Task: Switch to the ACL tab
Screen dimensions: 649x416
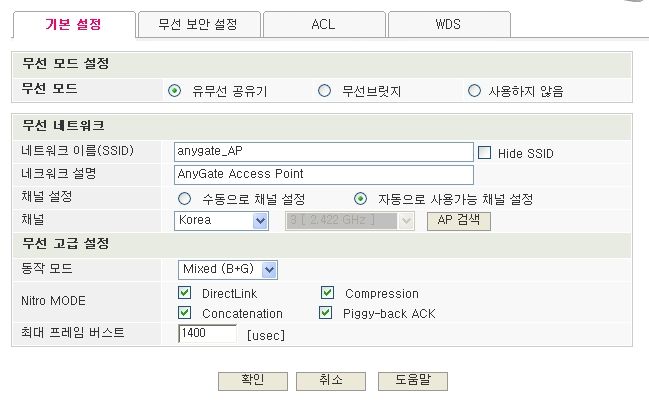Action: click(x=324, y=24)
